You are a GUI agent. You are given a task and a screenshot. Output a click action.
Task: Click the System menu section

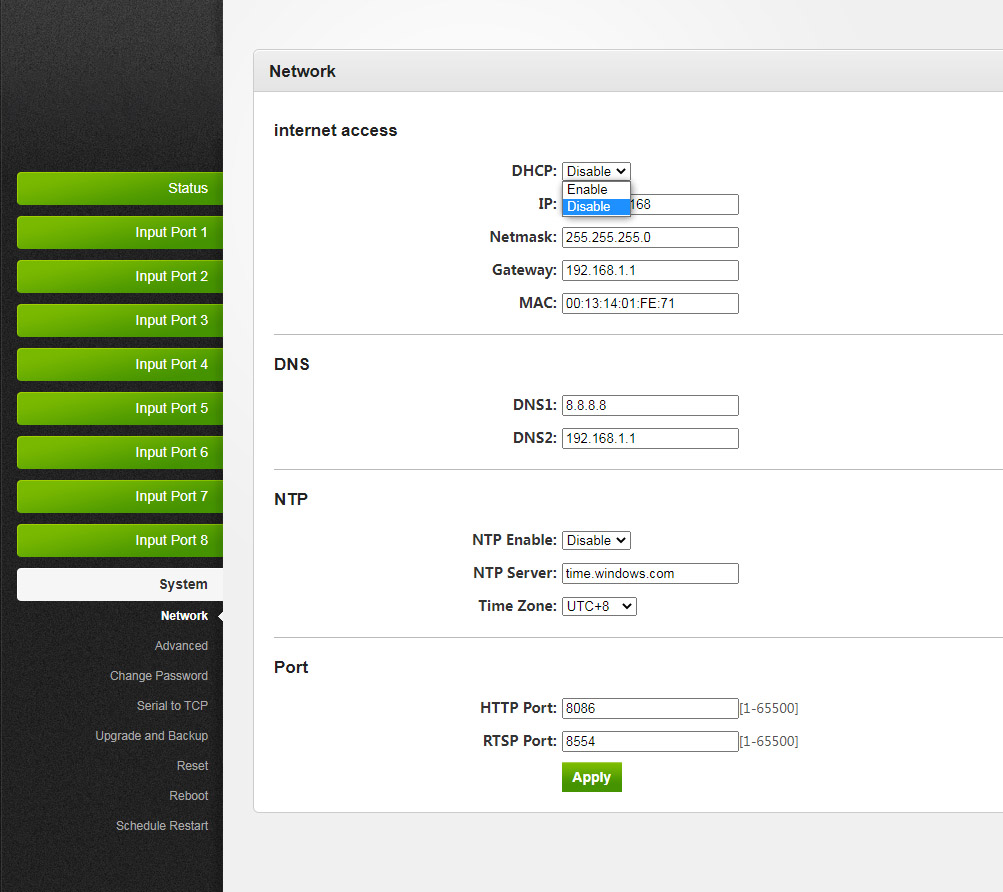click(x=120, y=584)
